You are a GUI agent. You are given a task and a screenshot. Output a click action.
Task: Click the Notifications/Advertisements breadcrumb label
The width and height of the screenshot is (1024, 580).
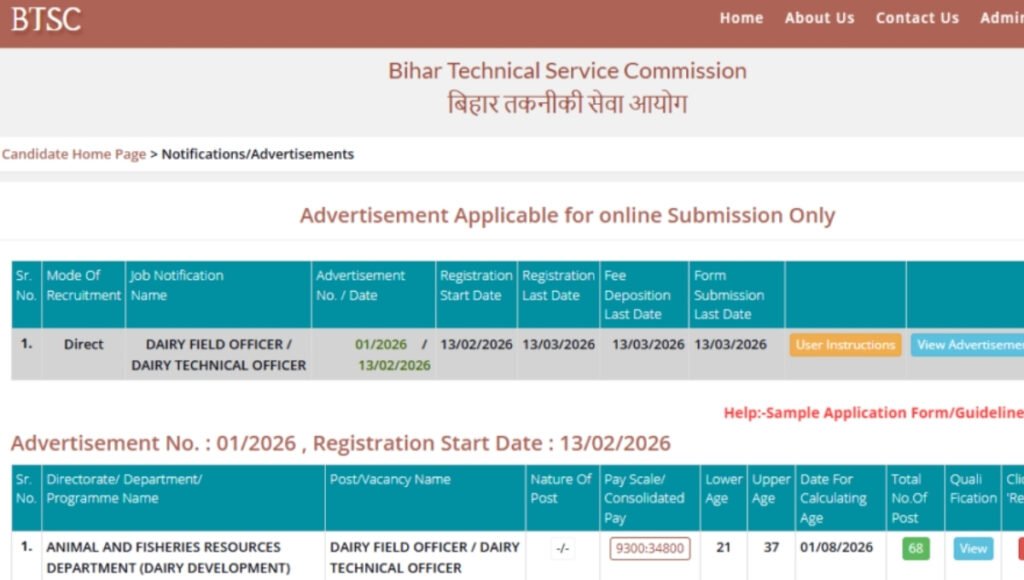coord(256,153)
